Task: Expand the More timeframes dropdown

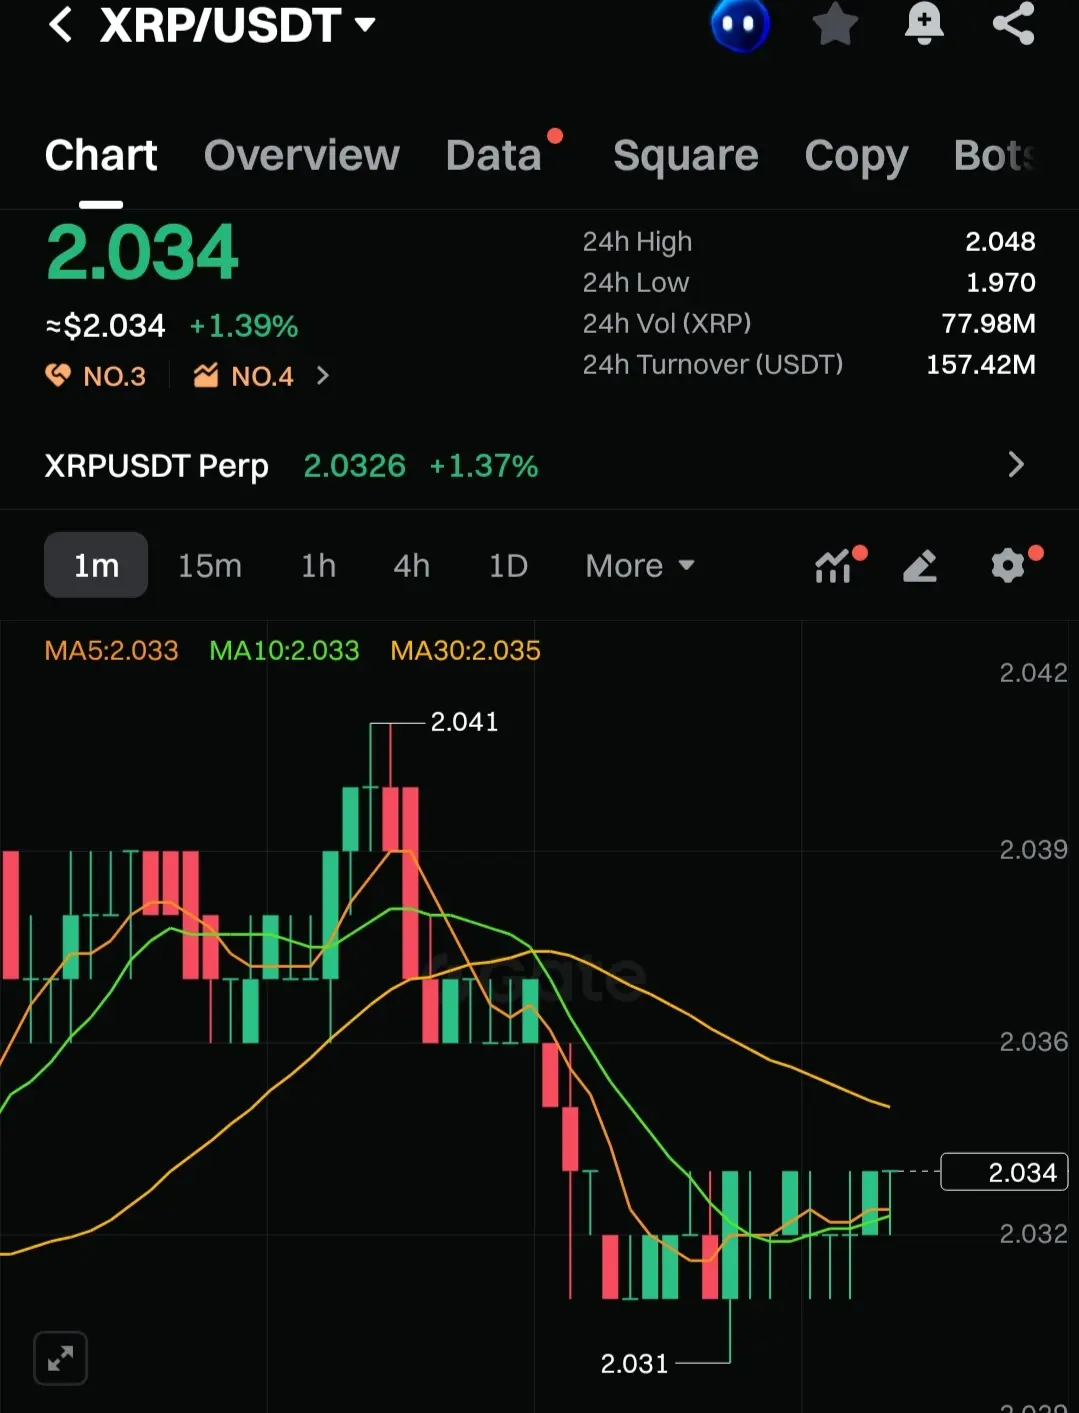Action: [x=640, y=566]
